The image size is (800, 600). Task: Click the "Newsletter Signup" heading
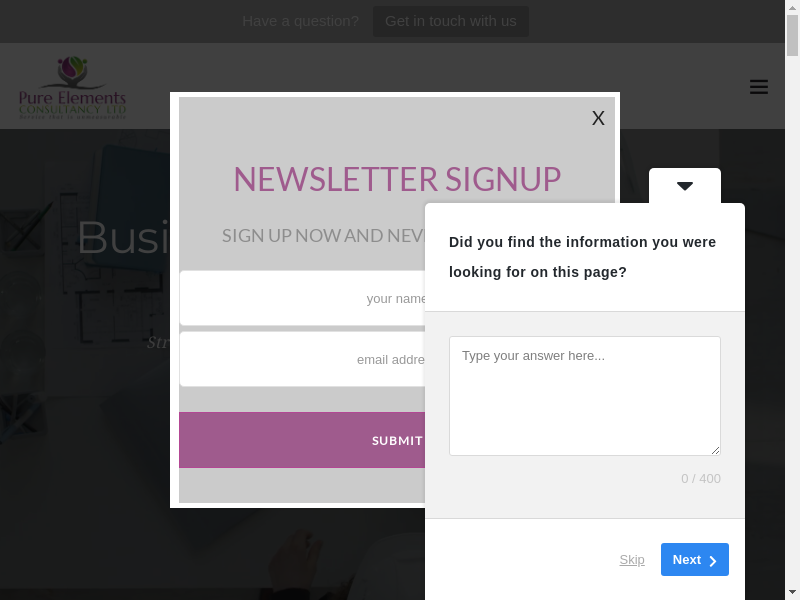click(396, 179)
